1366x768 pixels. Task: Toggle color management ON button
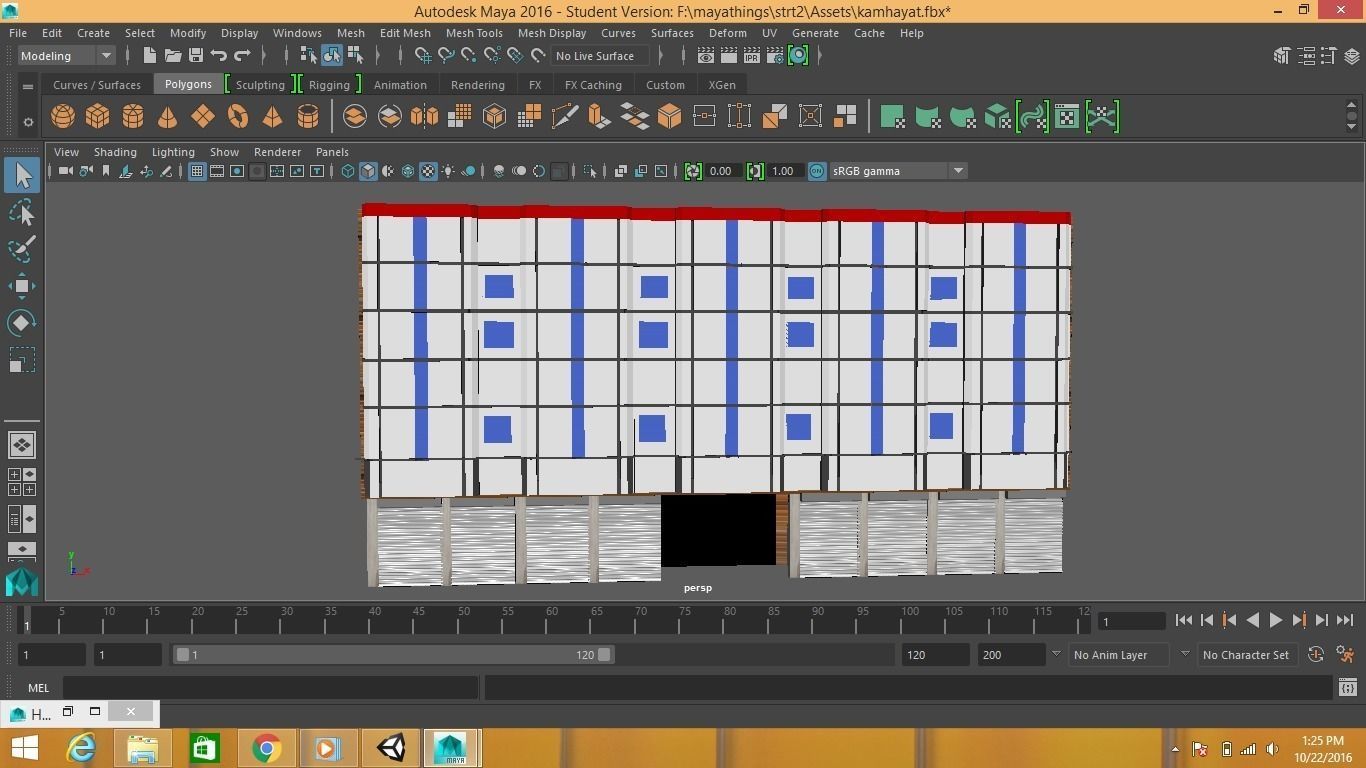[x=817, y=171]
